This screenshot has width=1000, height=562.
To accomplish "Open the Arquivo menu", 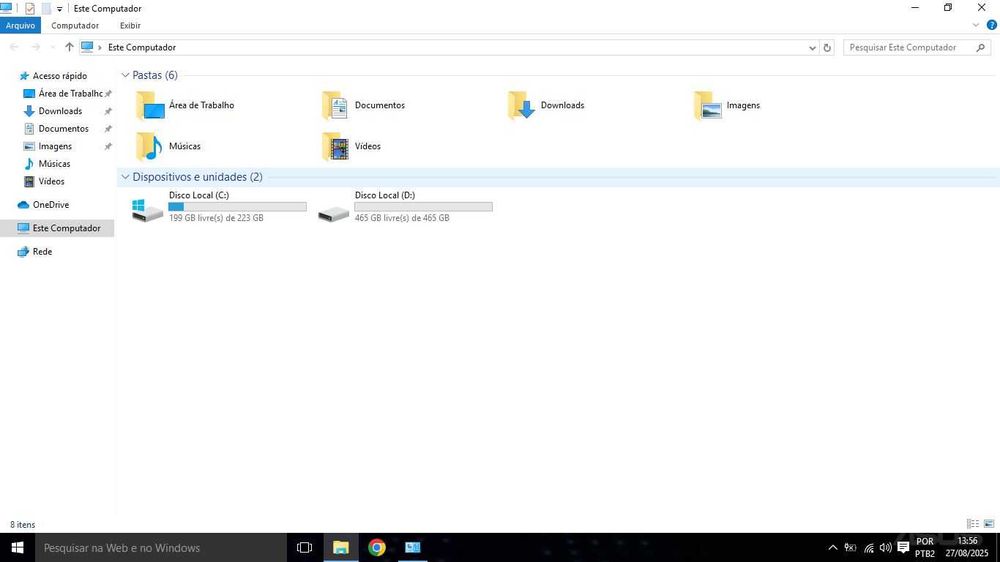I will 20,26.
